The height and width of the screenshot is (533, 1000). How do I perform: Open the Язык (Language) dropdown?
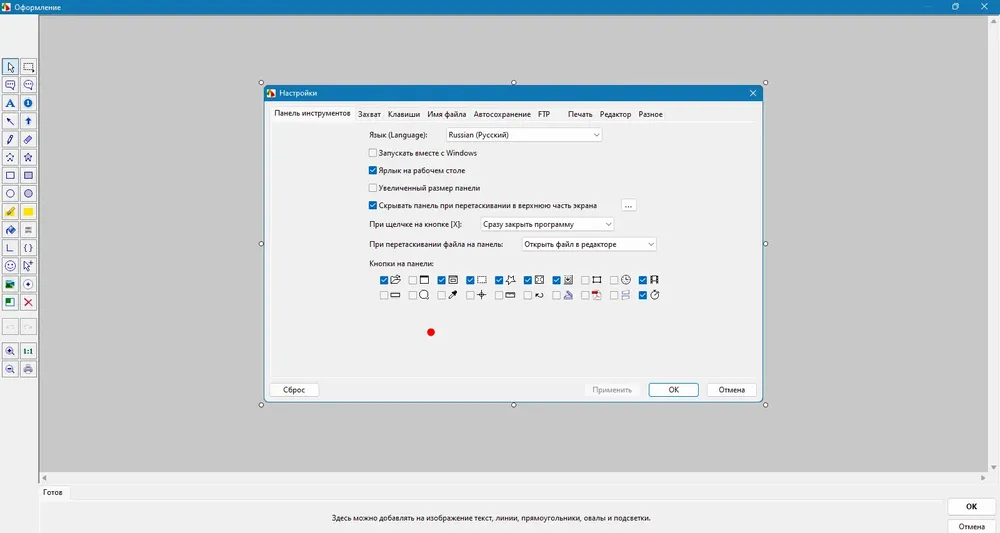point(524,135)
